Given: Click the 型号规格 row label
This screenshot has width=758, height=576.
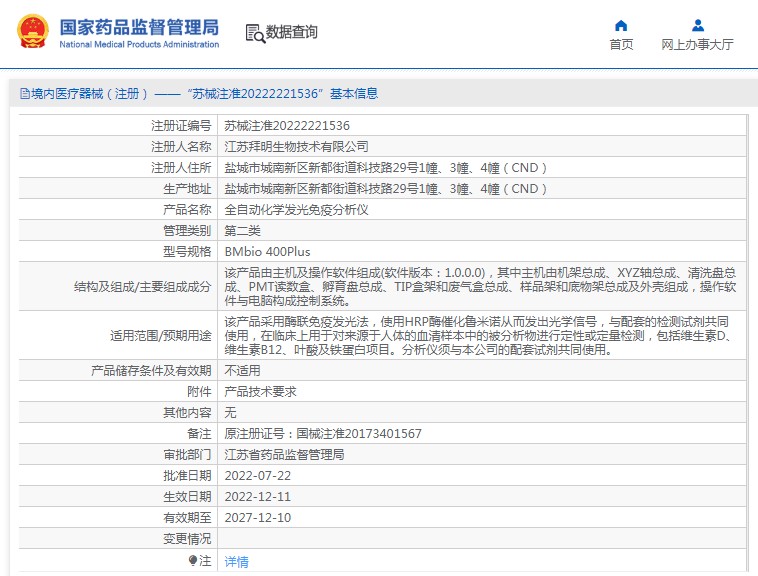Looking at the screenshot, I should coord(187,252).
